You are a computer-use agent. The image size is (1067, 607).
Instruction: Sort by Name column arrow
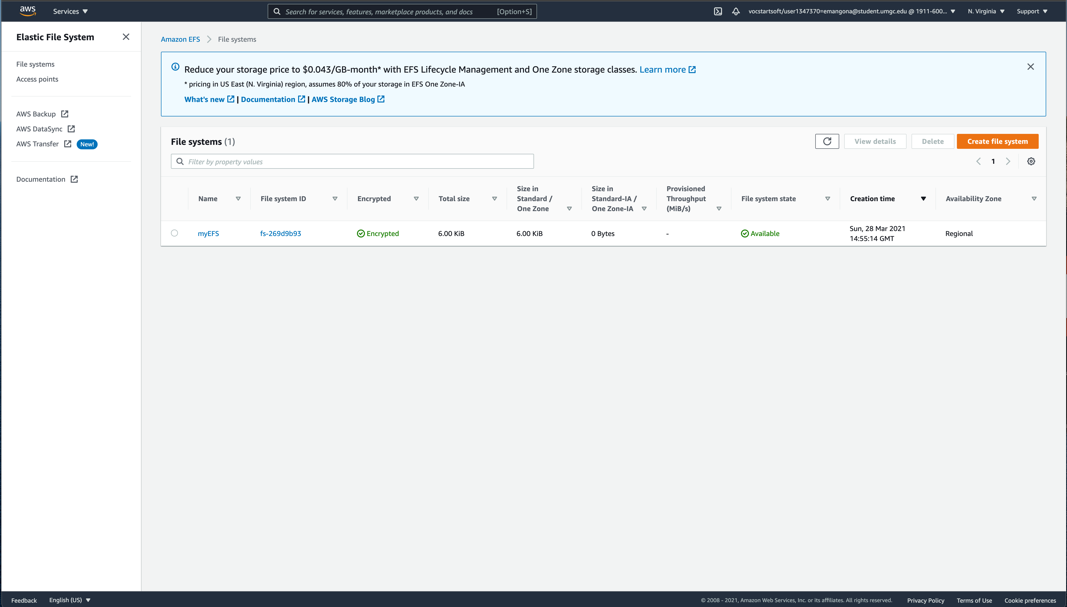(x=238, y=199)
